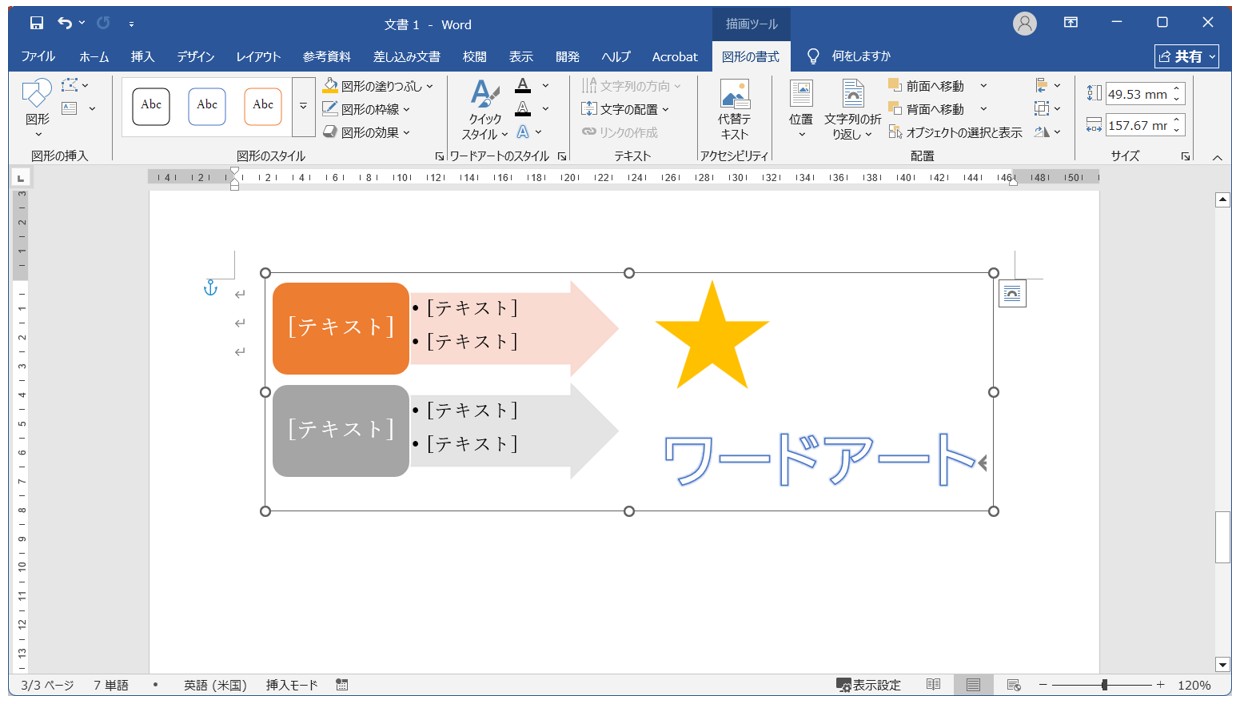Toggle 挿入モード in the status bar
The width and height of the screenshot is (1241, 704).
[x=292, y=685]
